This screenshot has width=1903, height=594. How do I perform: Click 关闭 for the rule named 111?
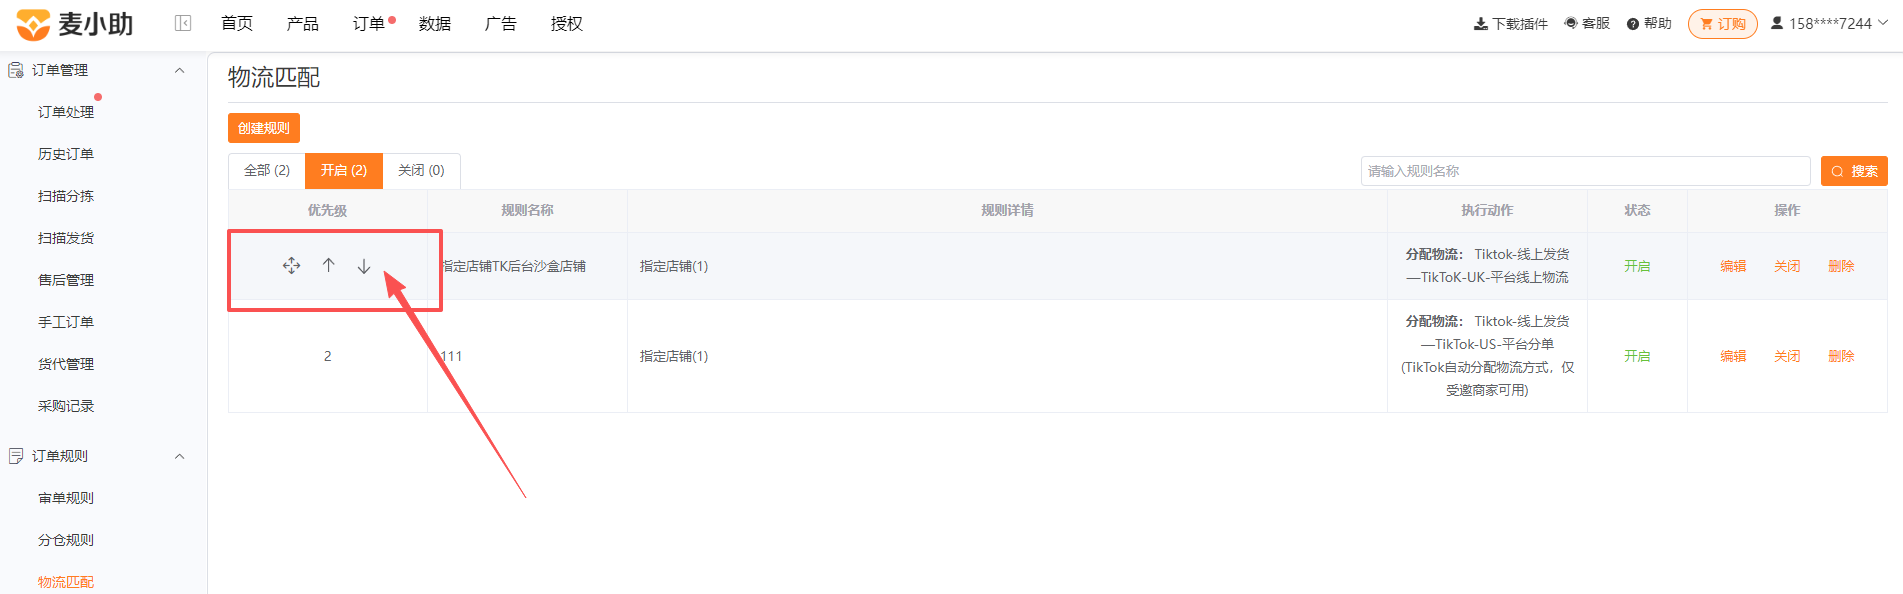(1787, 356)
